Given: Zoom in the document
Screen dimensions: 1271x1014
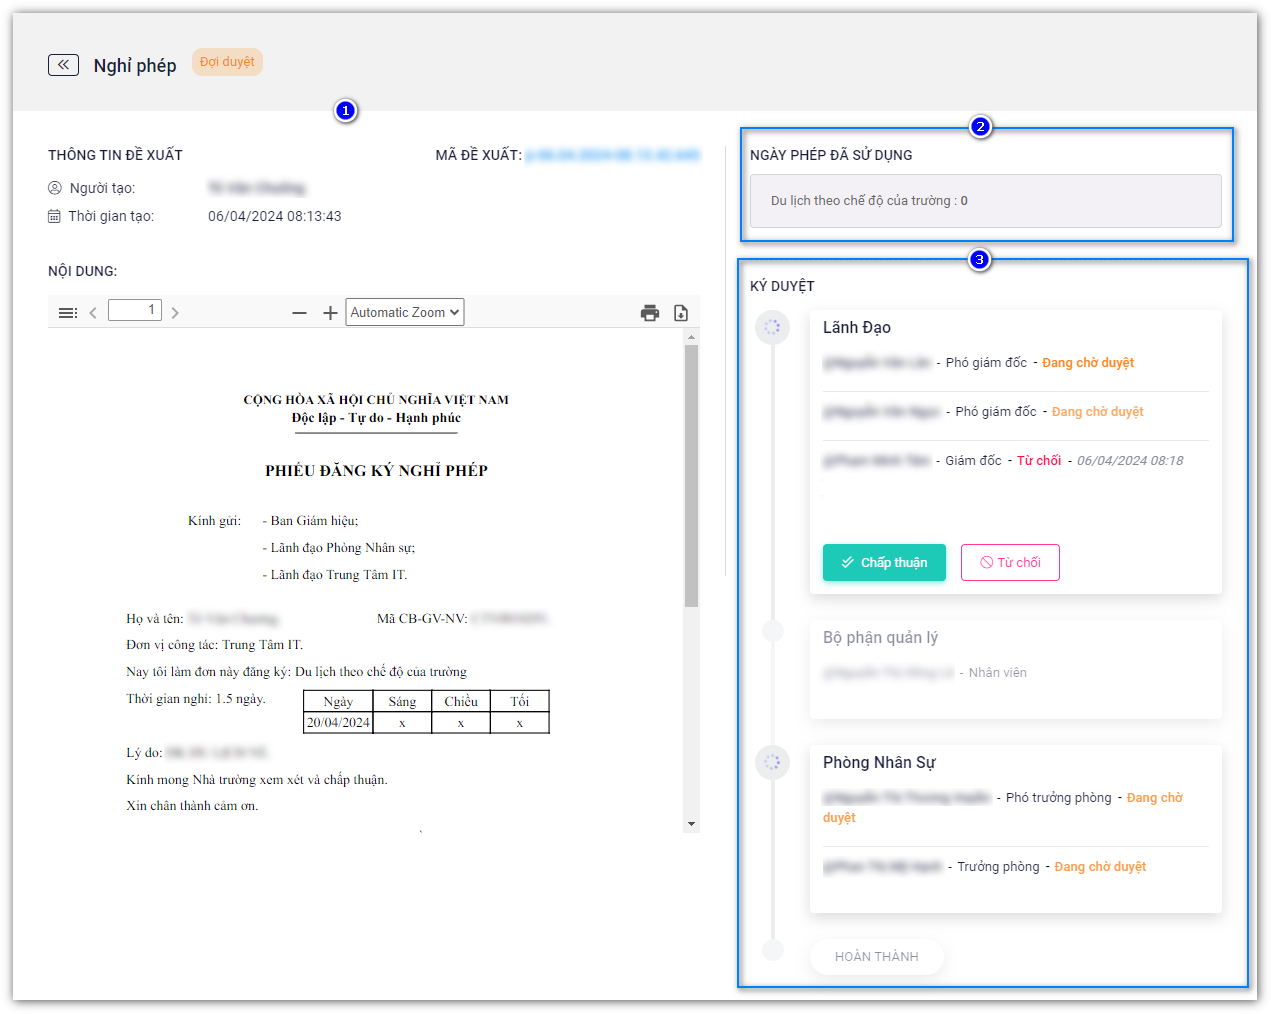Looking at the screenshot, I should (x=330, y=313).
